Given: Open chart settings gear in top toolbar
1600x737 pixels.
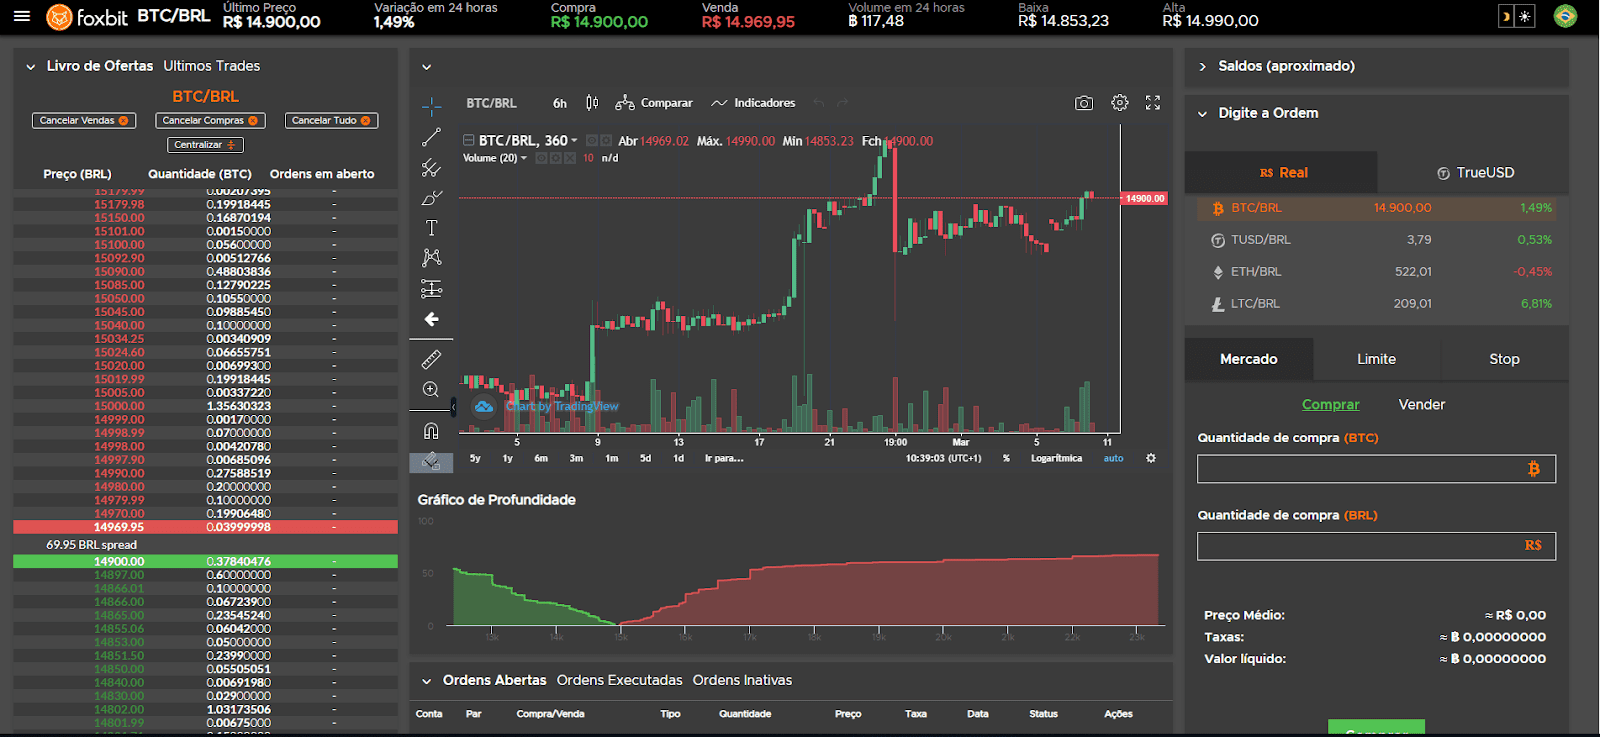Looking at the screenshot, I should tap(1120, 103).
